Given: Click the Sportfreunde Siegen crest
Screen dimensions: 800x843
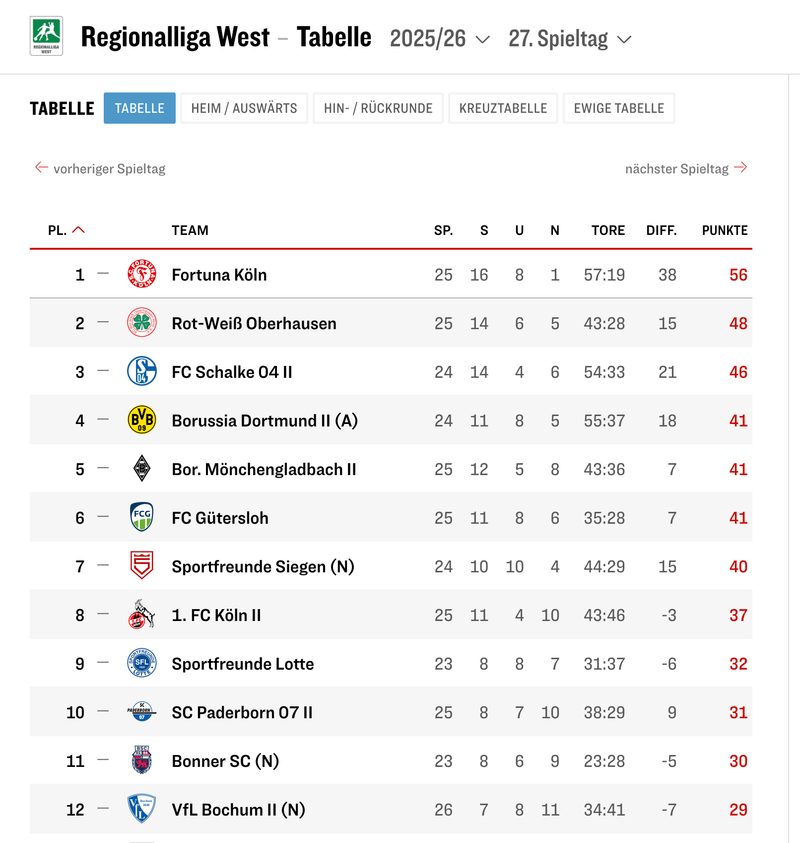Looking at the screenshot, I should pyautogui.click(x=142, y=566).
